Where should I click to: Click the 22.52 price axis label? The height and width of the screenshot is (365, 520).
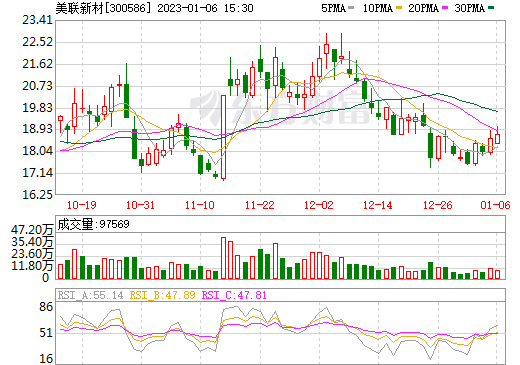pos(38,42)
